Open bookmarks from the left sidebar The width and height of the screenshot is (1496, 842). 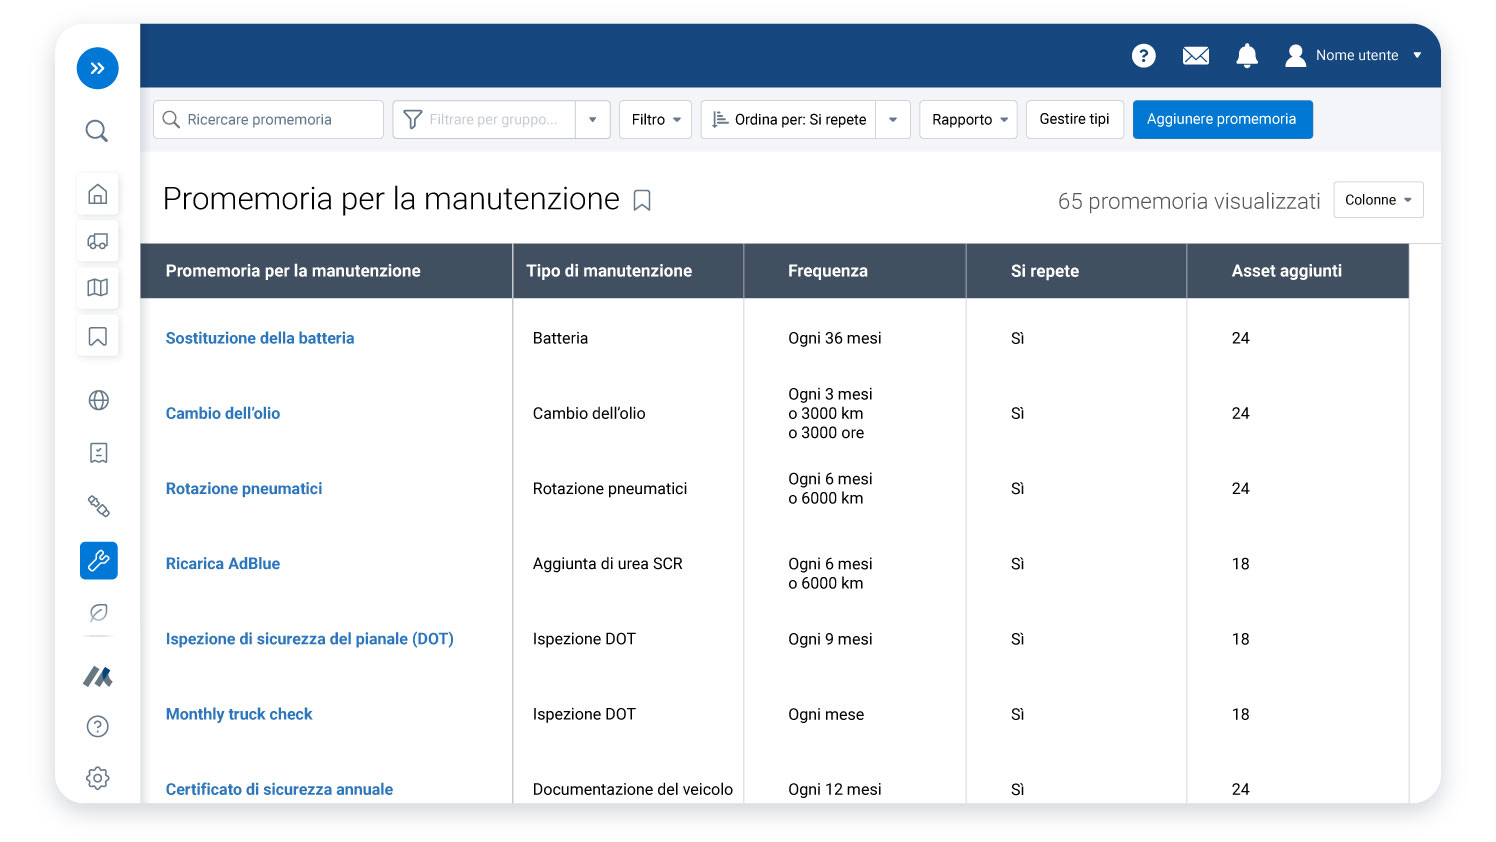pyautogui.click(x=97, y=336)
